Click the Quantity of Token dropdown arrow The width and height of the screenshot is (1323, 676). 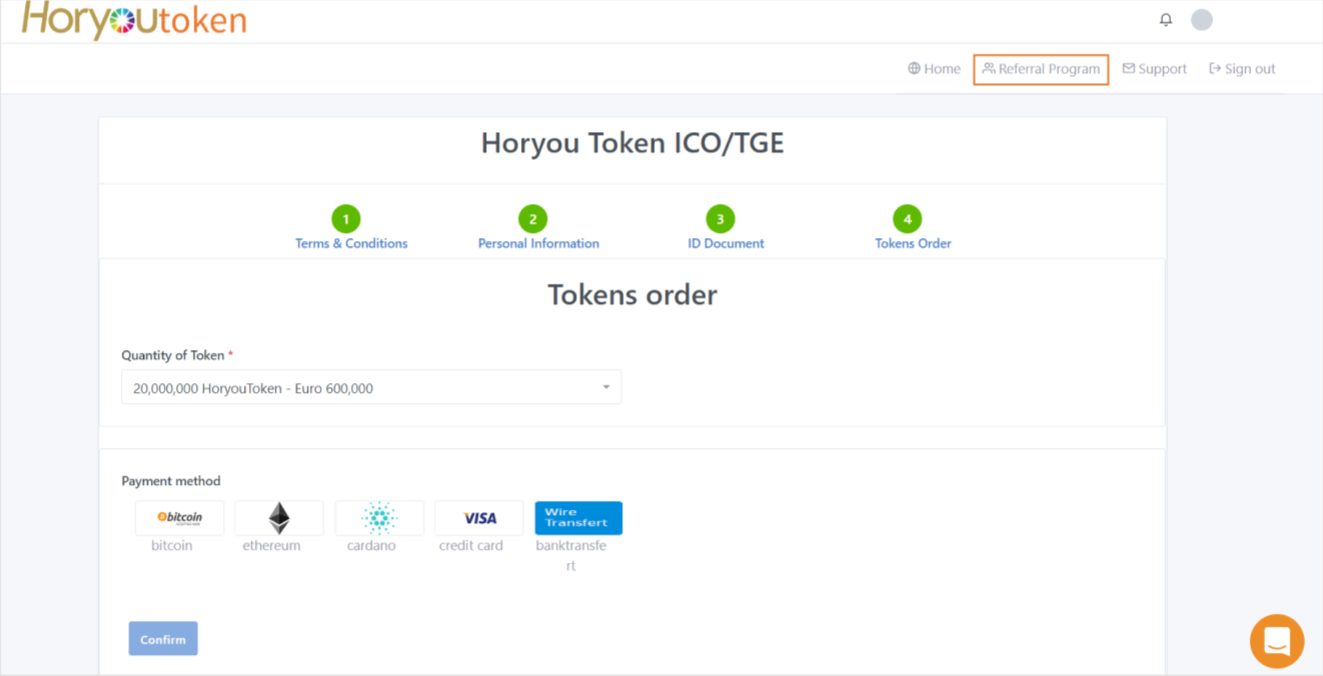[606, 388]
